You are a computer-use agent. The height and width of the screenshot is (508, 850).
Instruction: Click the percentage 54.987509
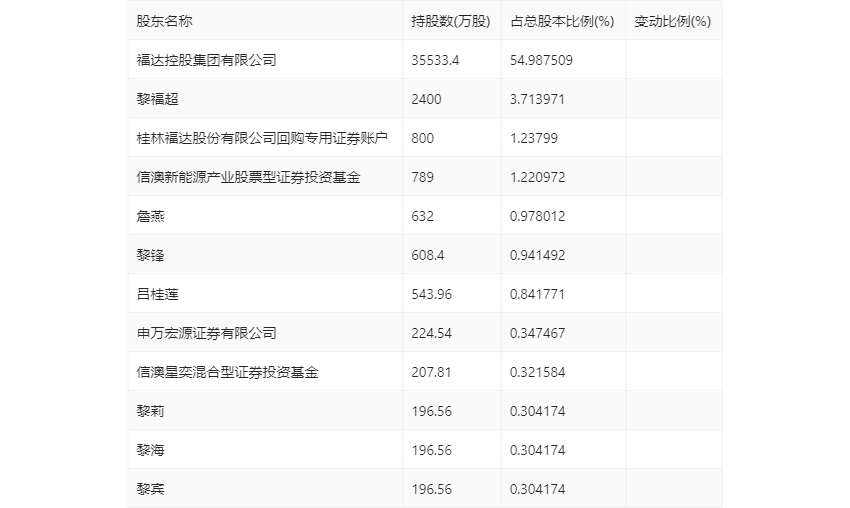[x=541, y=60]
